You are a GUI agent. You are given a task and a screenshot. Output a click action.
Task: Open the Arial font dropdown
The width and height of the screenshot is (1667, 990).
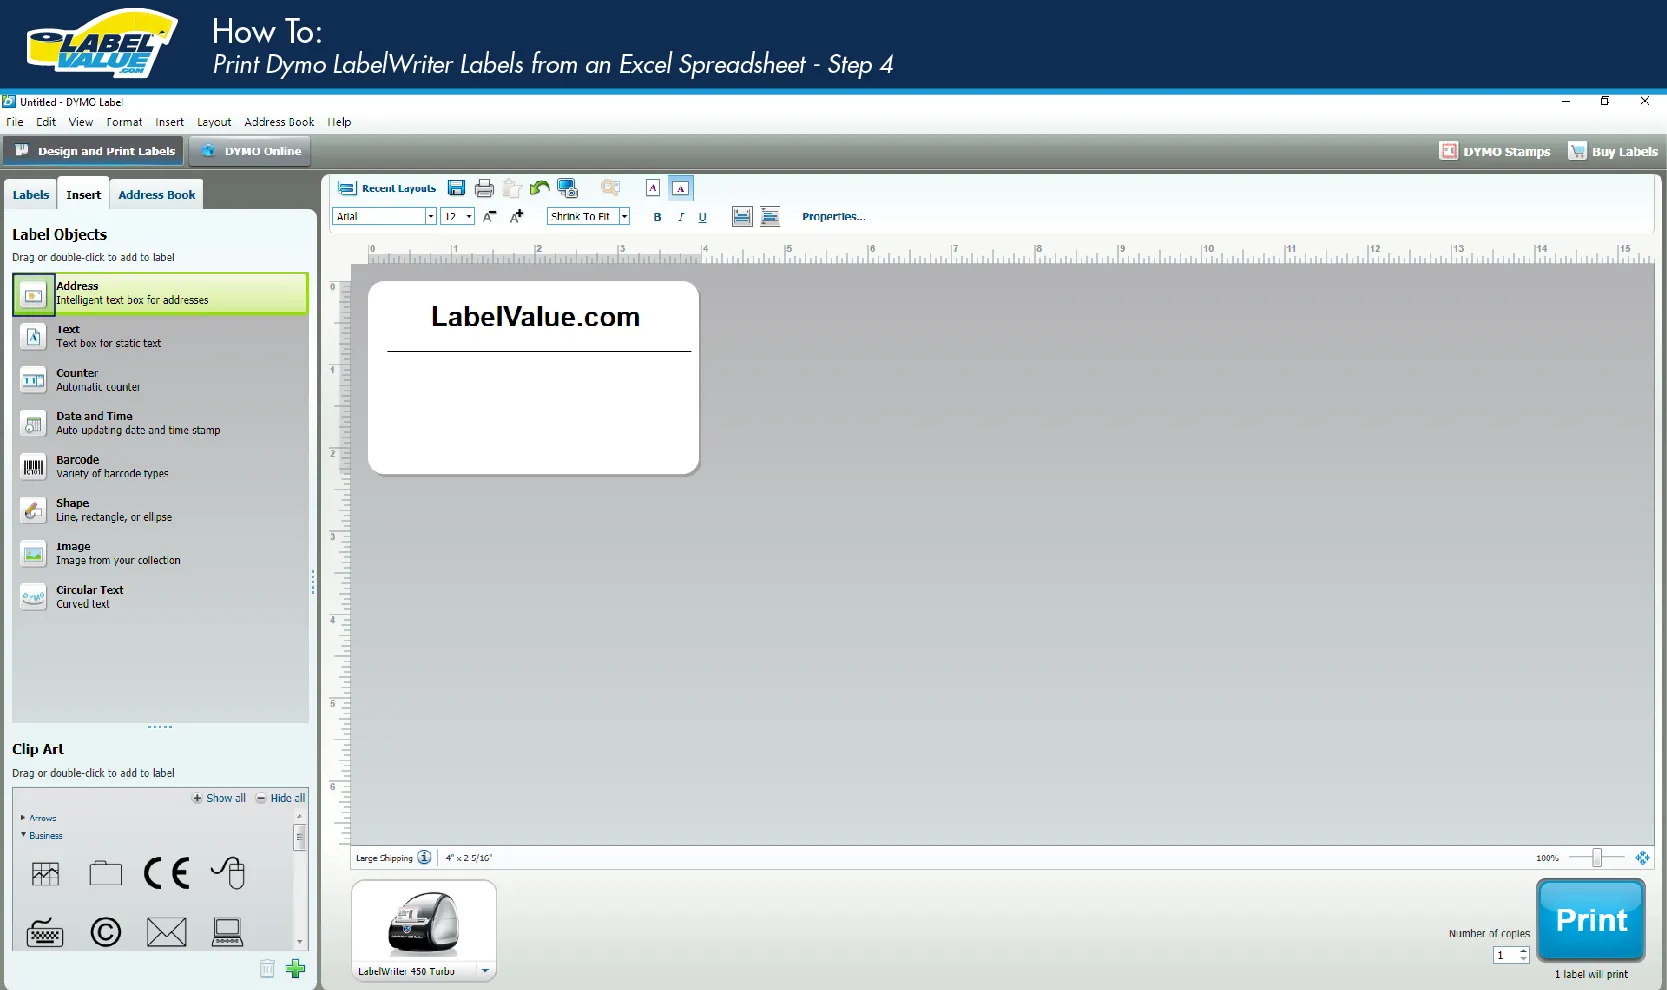pos(431,216)
